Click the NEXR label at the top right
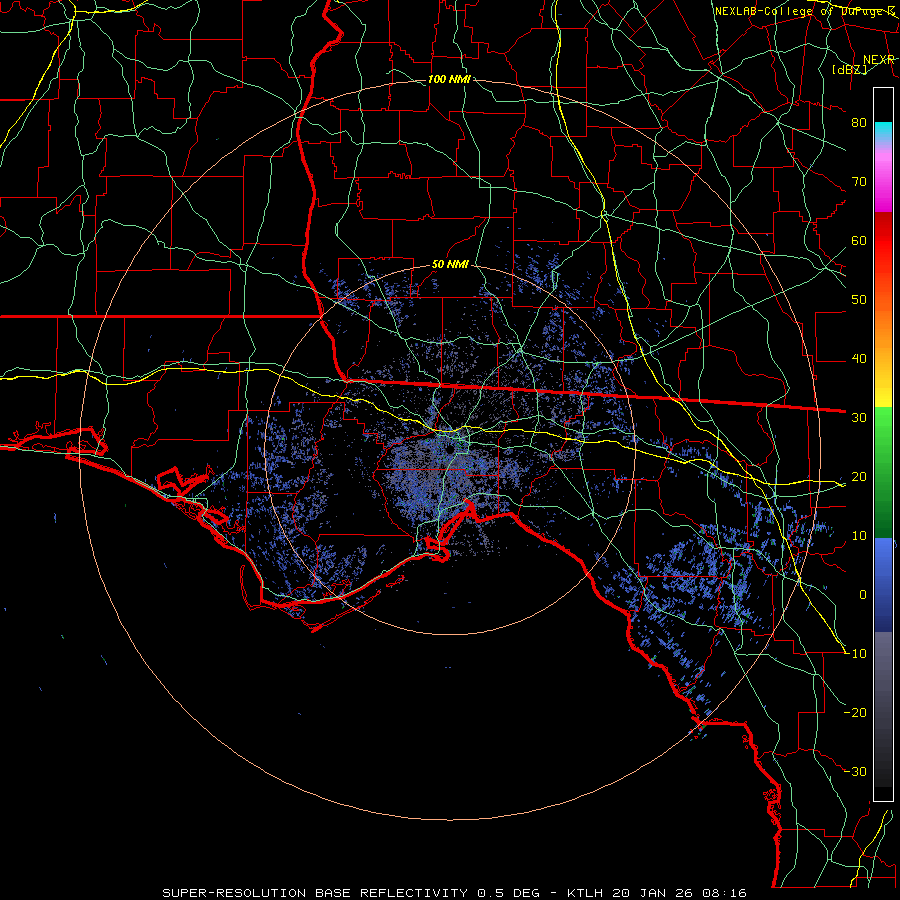This screenshot has height=900, width=900. point(879,60)
